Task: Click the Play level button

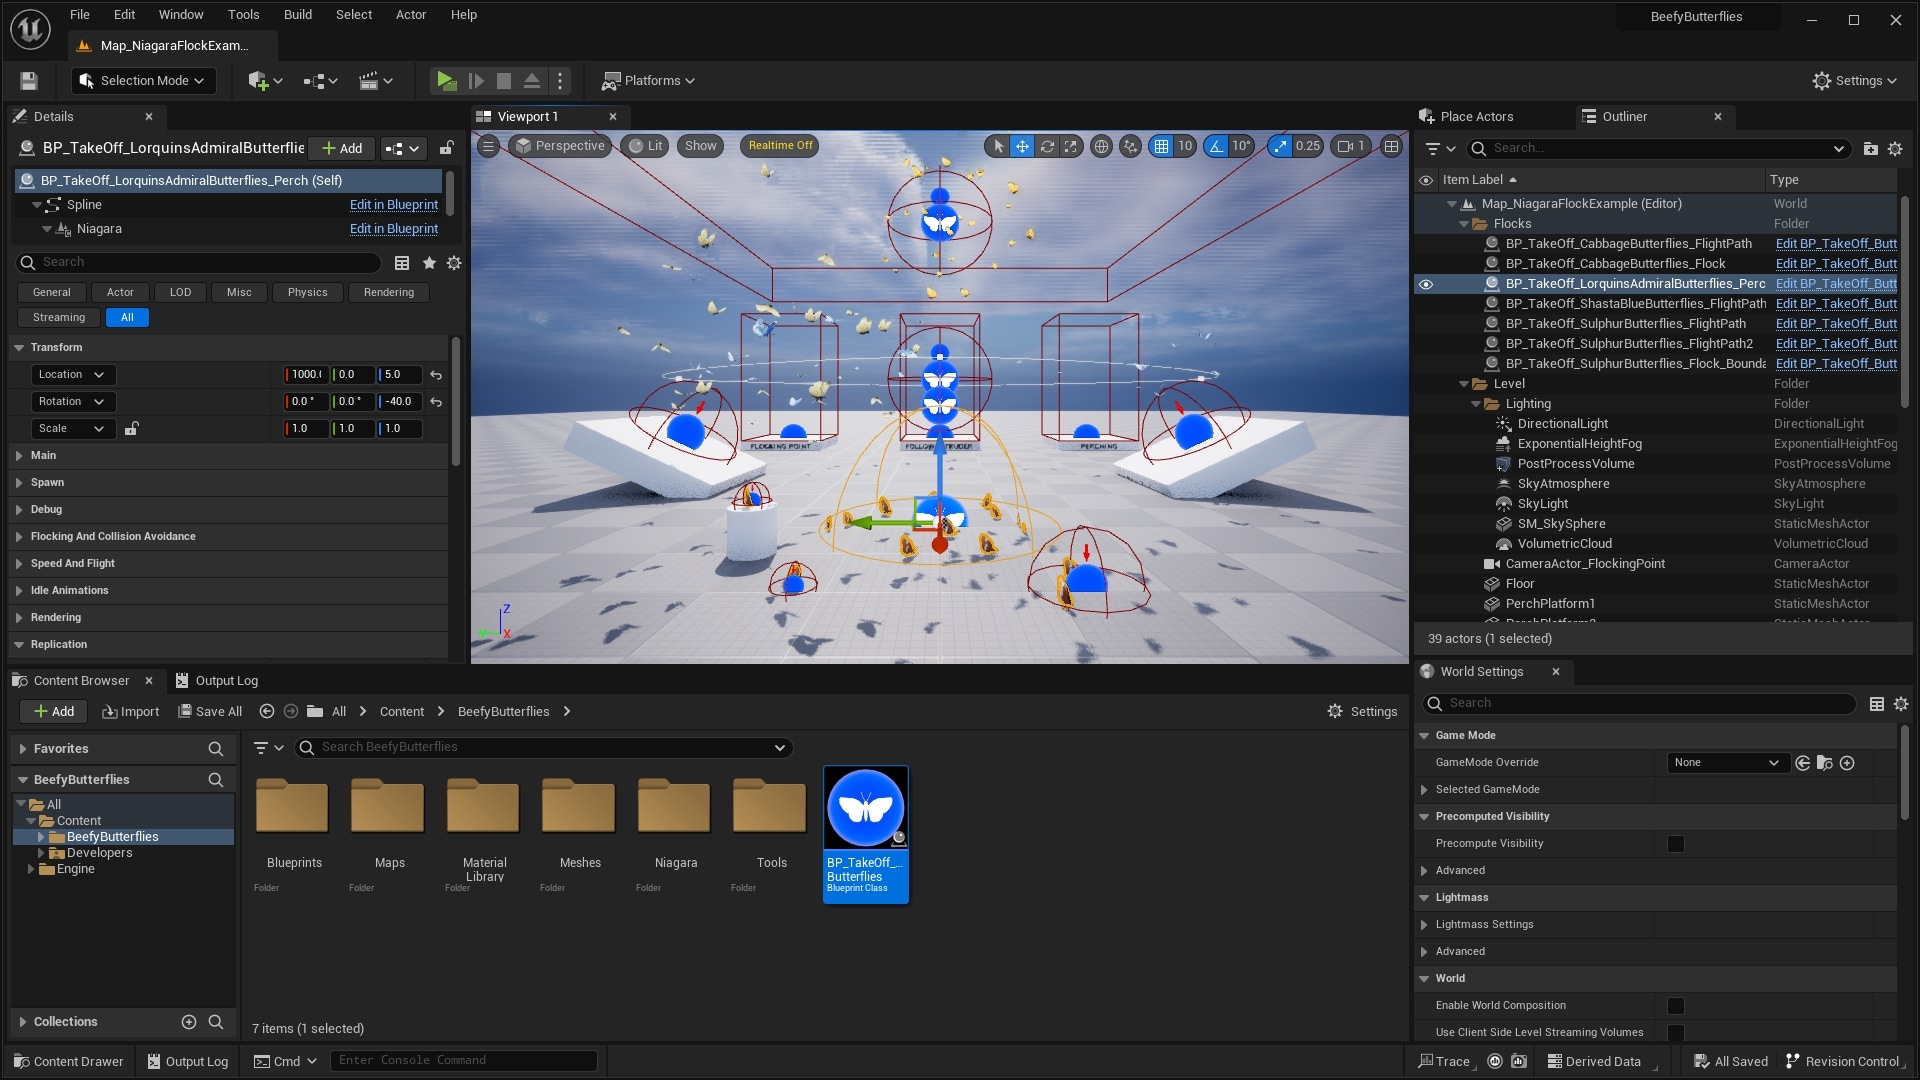Action: (x=446, y=81)
